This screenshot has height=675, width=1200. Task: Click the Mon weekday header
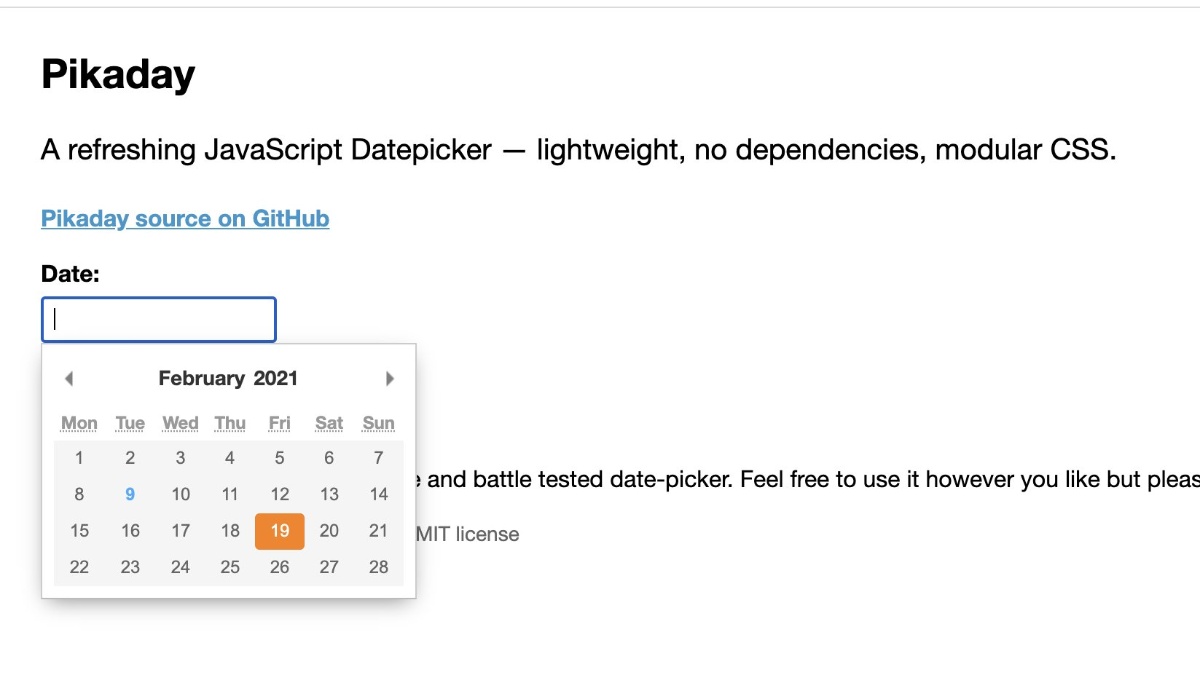tap(80, 423)
